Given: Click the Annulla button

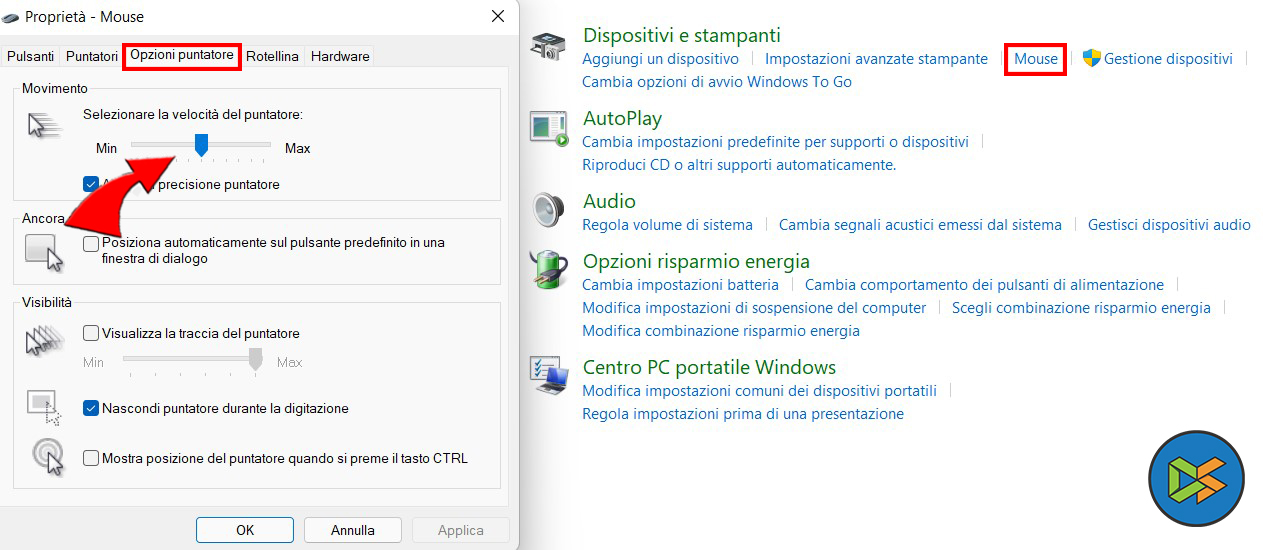Looking at the screenshot, I should coord(353,530).
